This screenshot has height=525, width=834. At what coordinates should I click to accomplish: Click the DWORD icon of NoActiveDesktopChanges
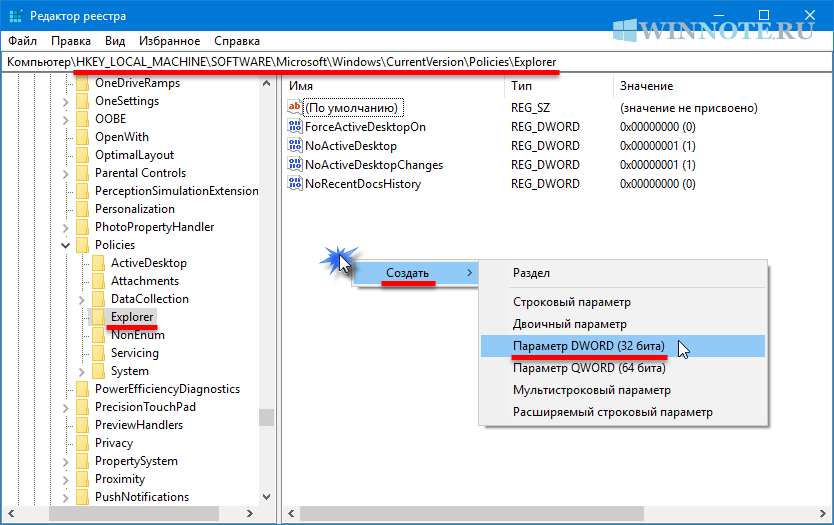pyautogui.click(x=295, y=165)
